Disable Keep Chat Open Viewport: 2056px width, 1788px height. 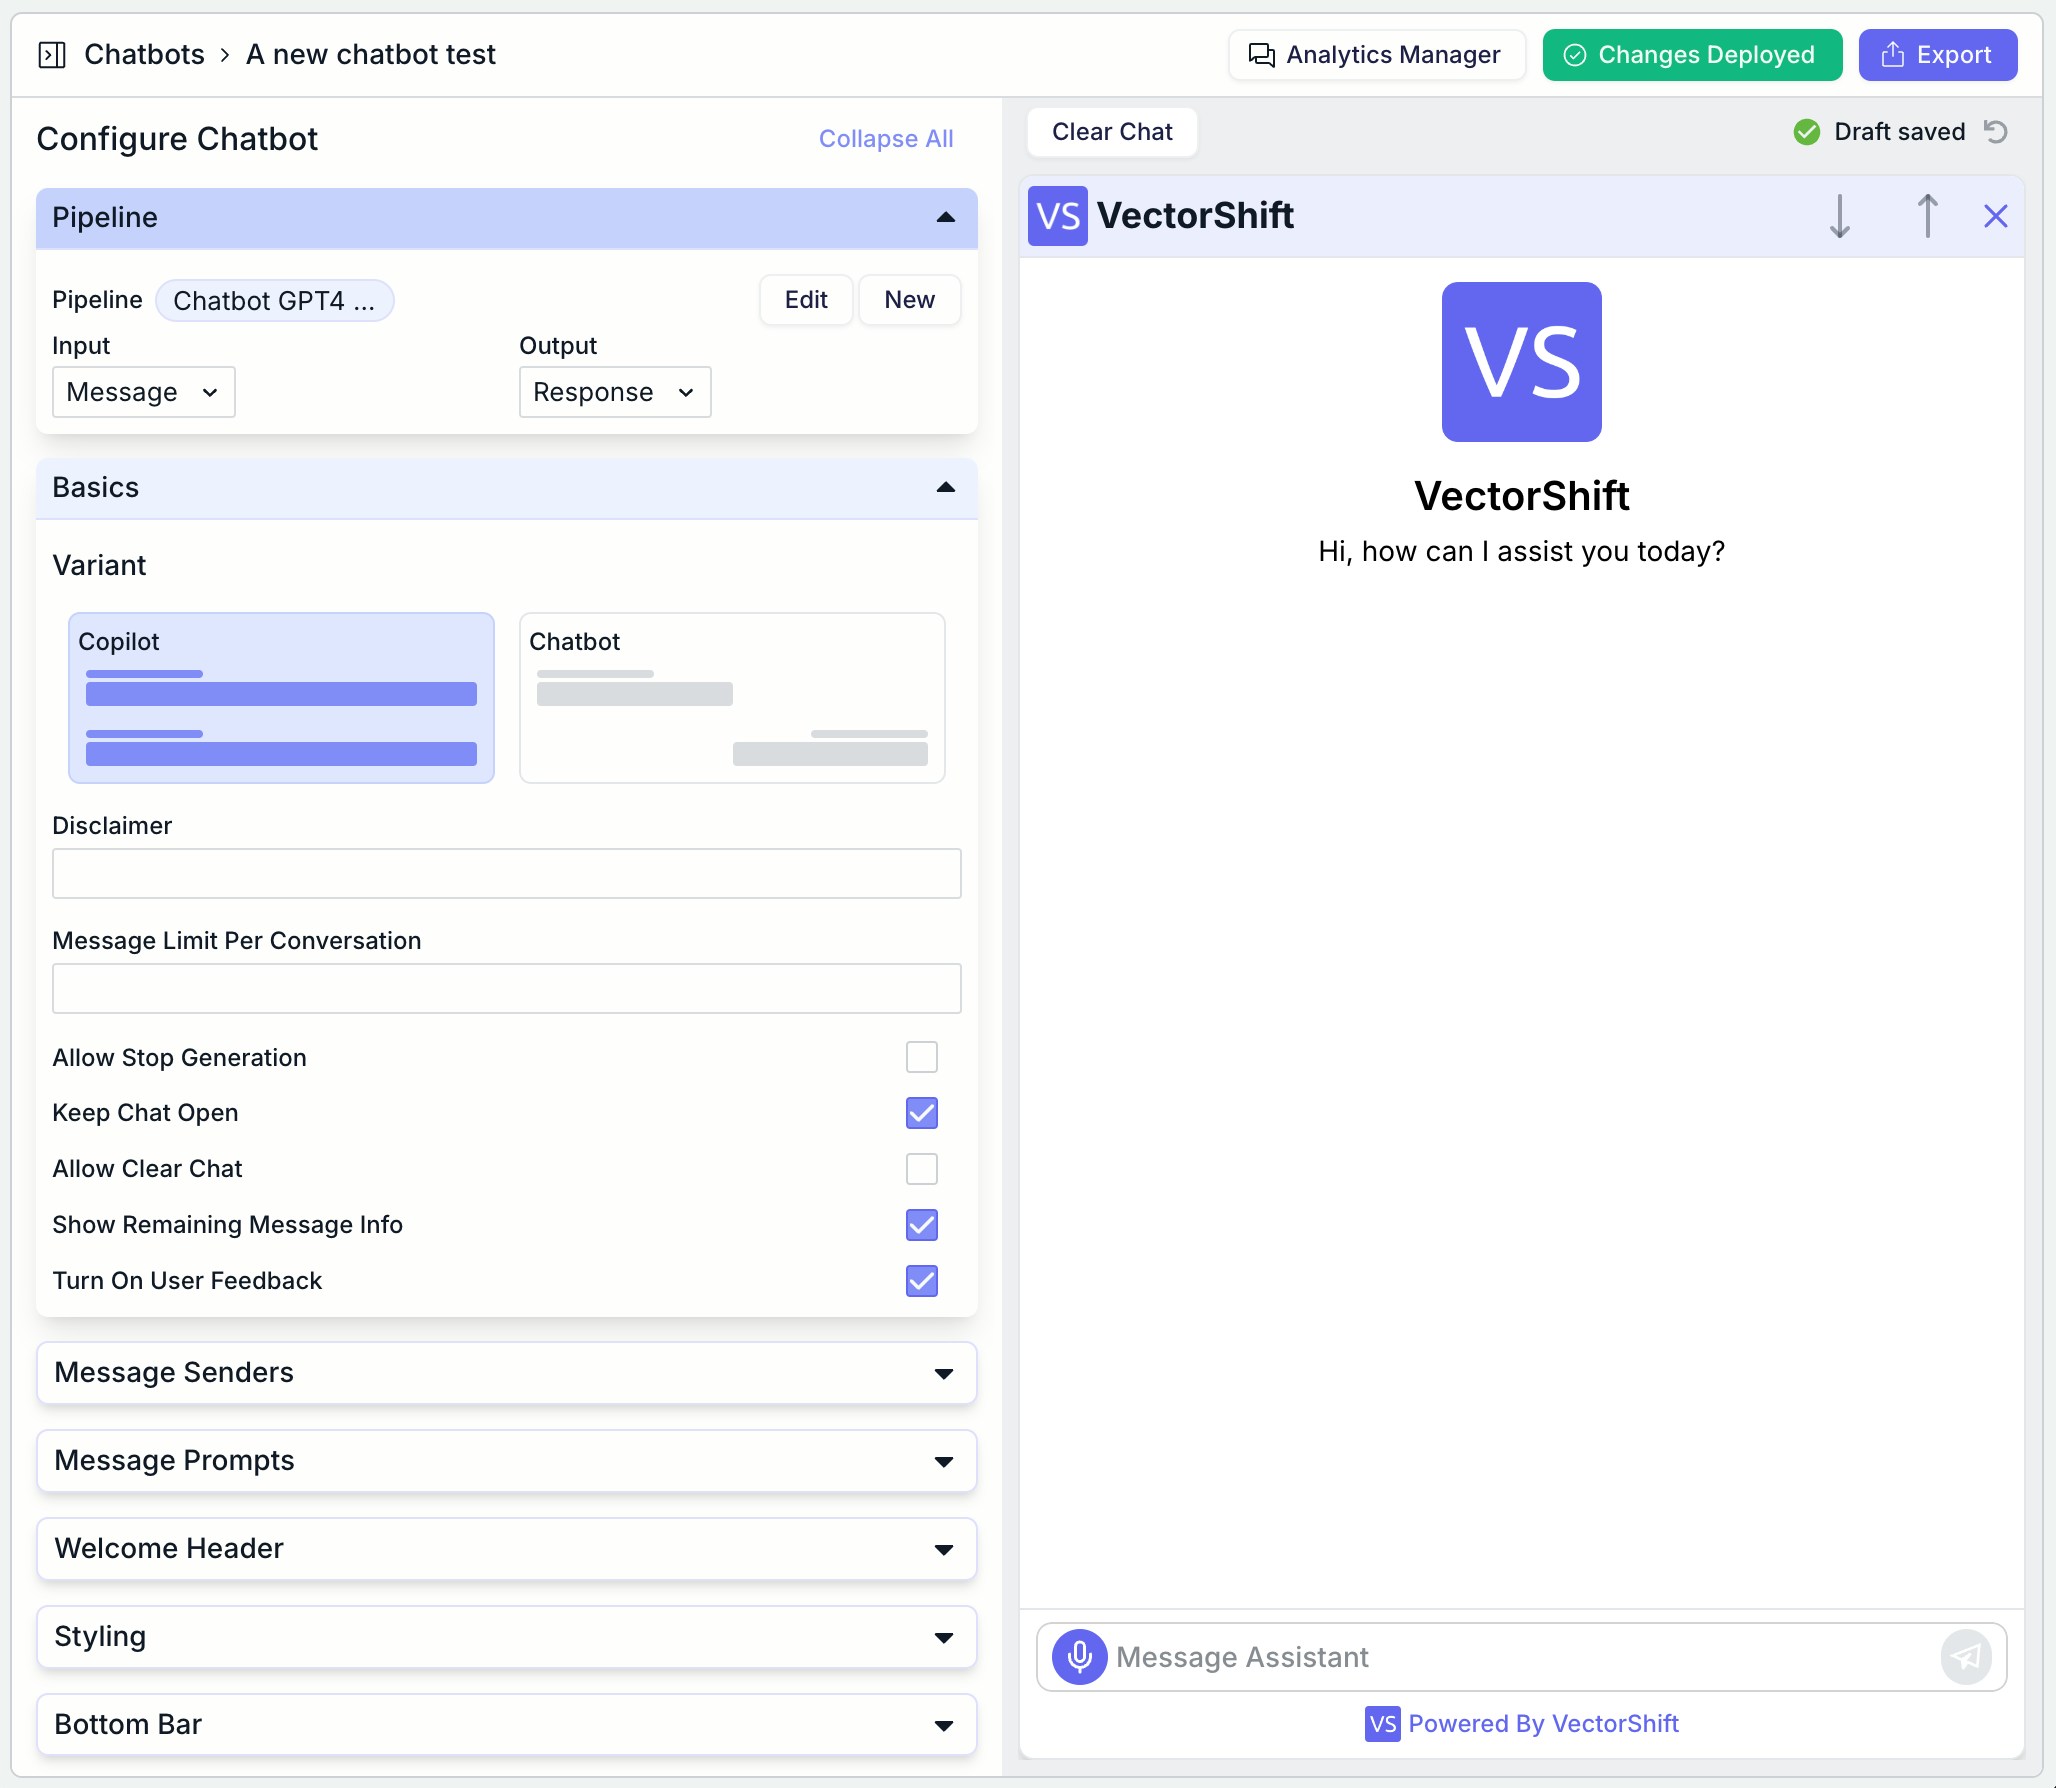click(921, 1113)
